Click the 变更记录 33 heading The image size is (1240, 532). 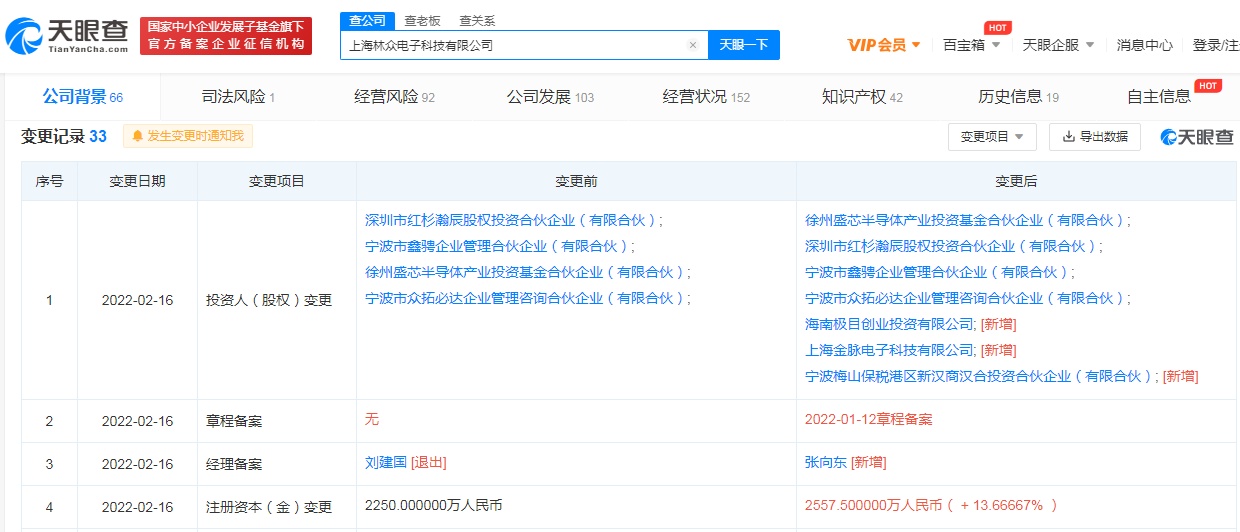(x=64, y=136)
